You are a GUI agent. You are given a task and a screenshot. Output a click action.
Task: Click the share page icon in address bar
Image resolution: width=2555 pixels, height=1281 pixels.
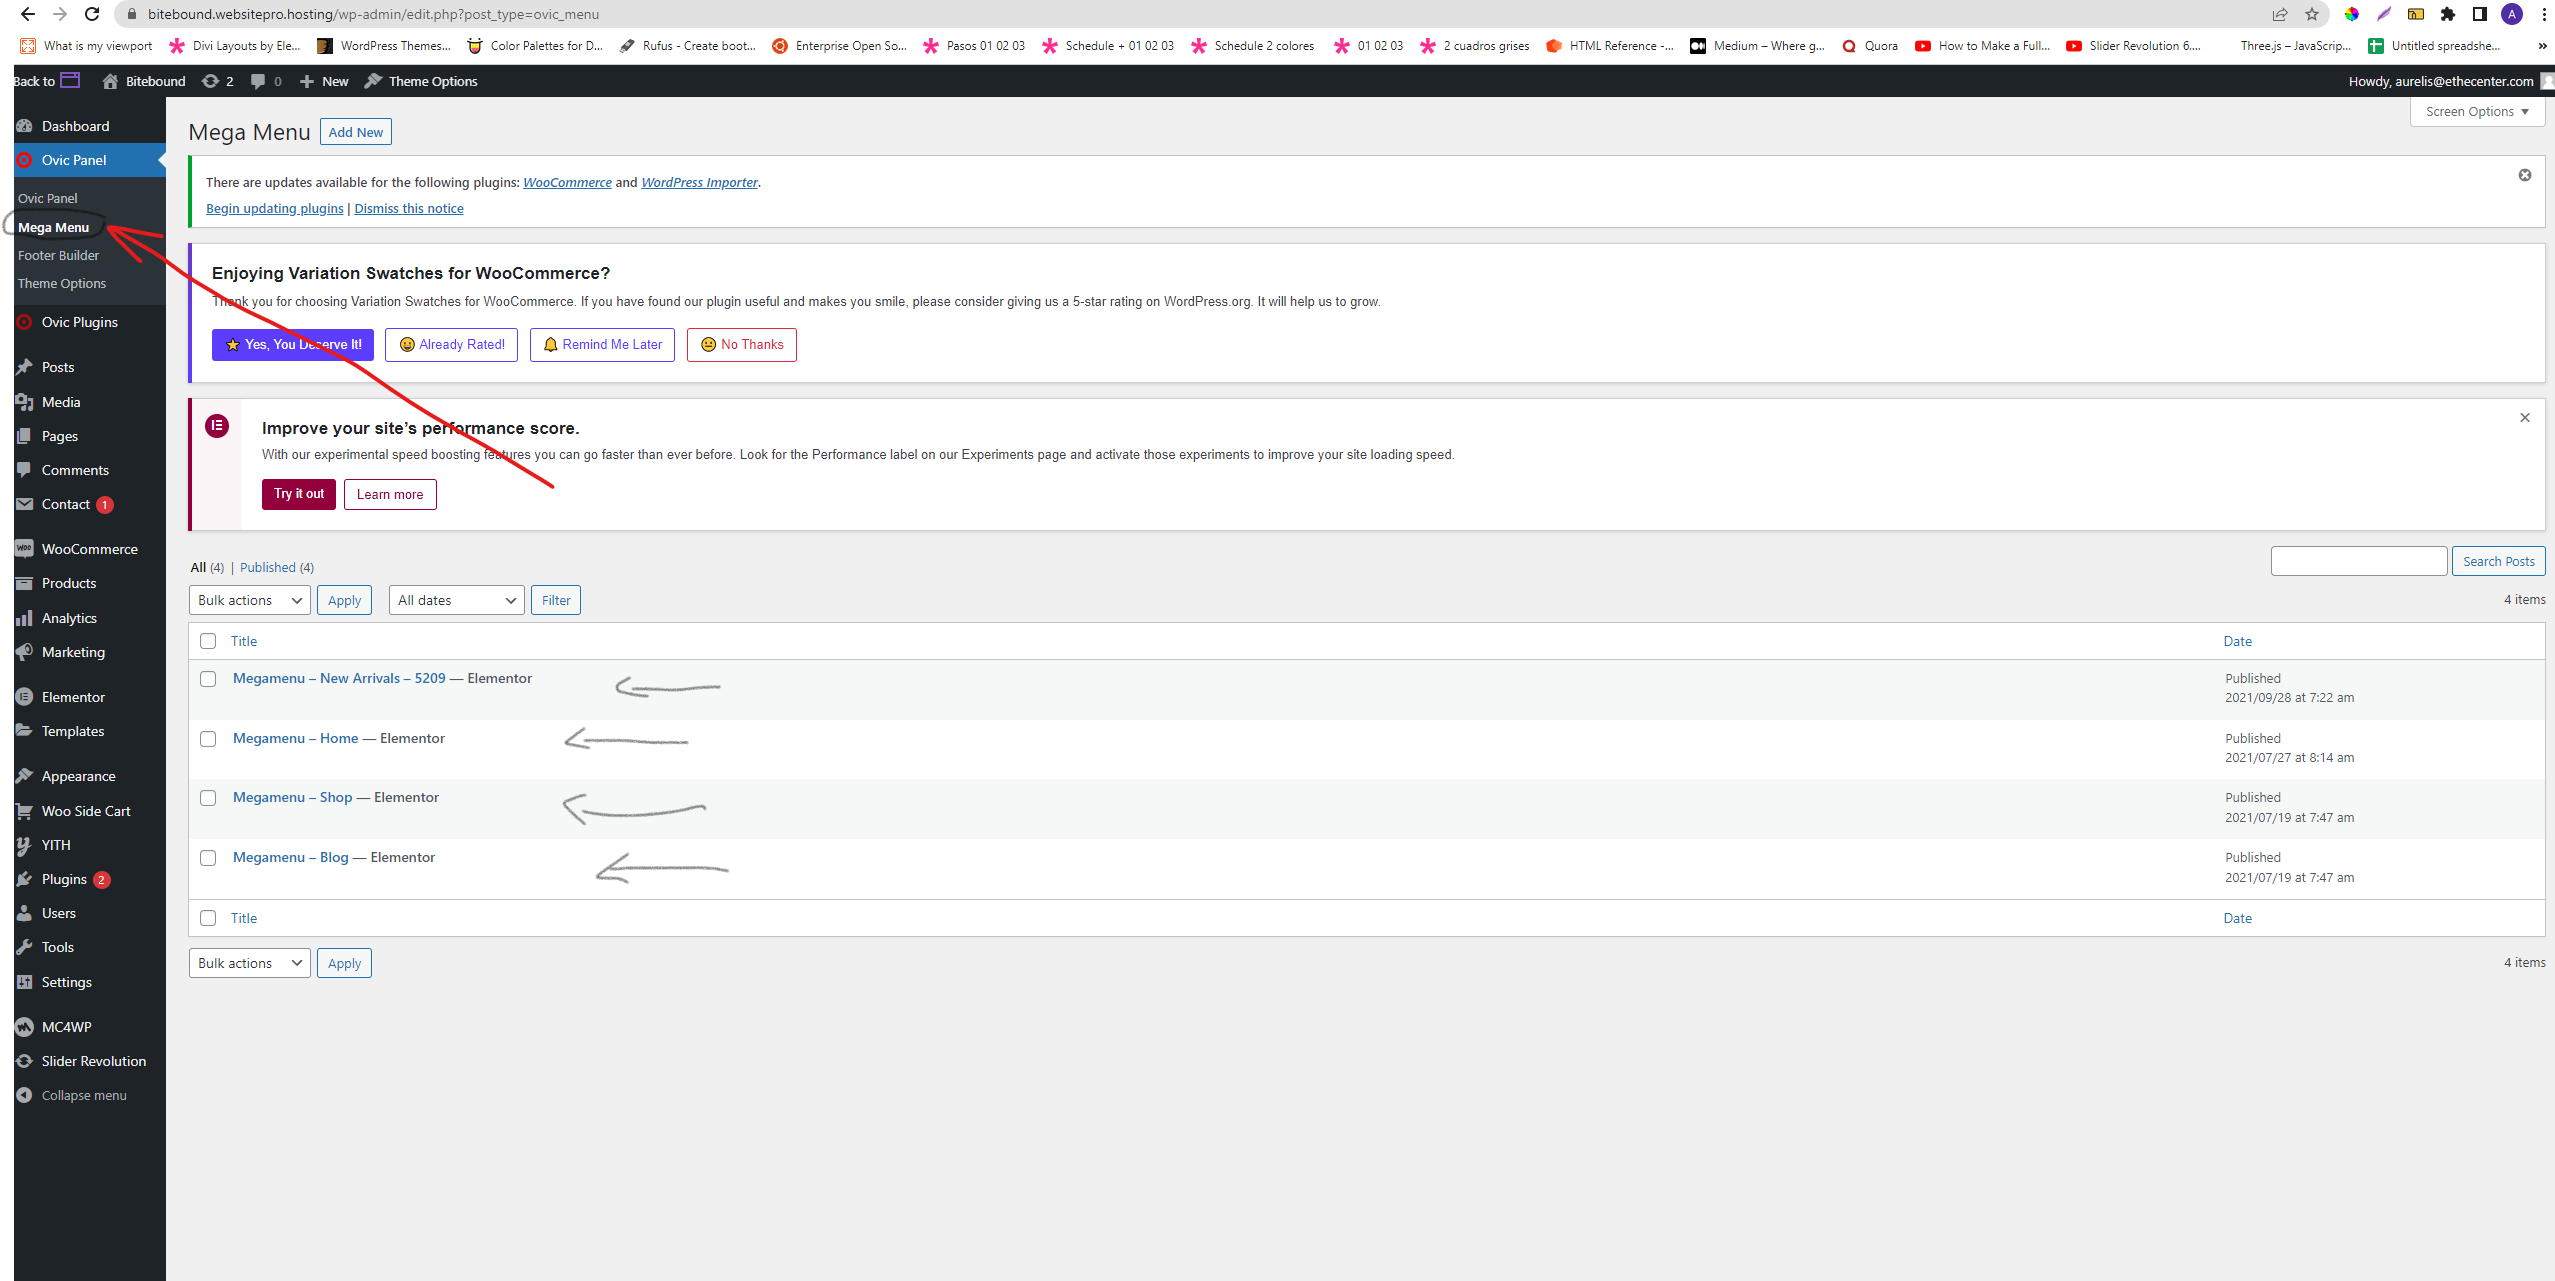pos(2280,14)
